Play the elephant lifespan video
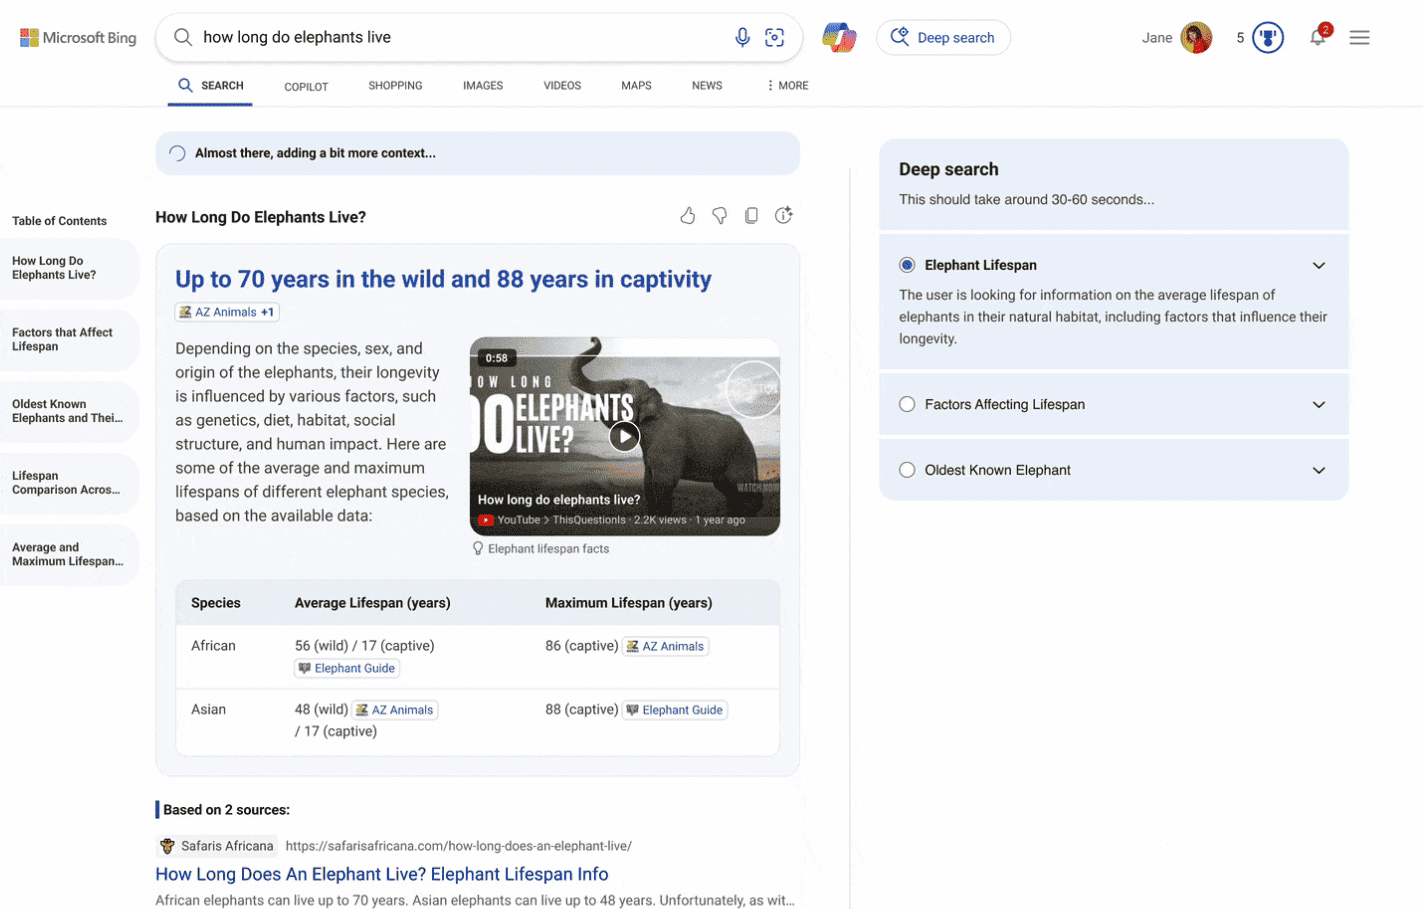This screenshot has height=909, width=1423. pyautogui.click(x=624, y=436)
